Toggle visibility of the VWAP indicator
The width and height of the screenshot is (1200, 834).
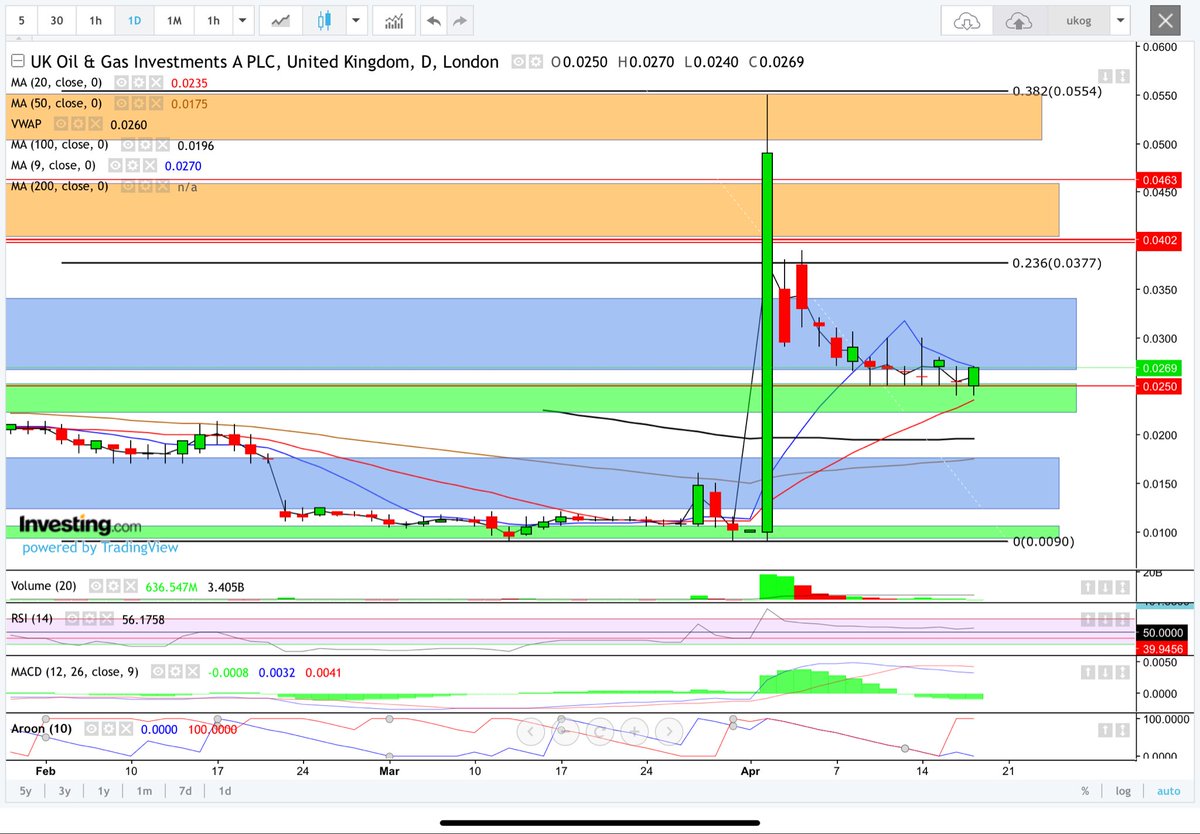(x=59, y=124)
